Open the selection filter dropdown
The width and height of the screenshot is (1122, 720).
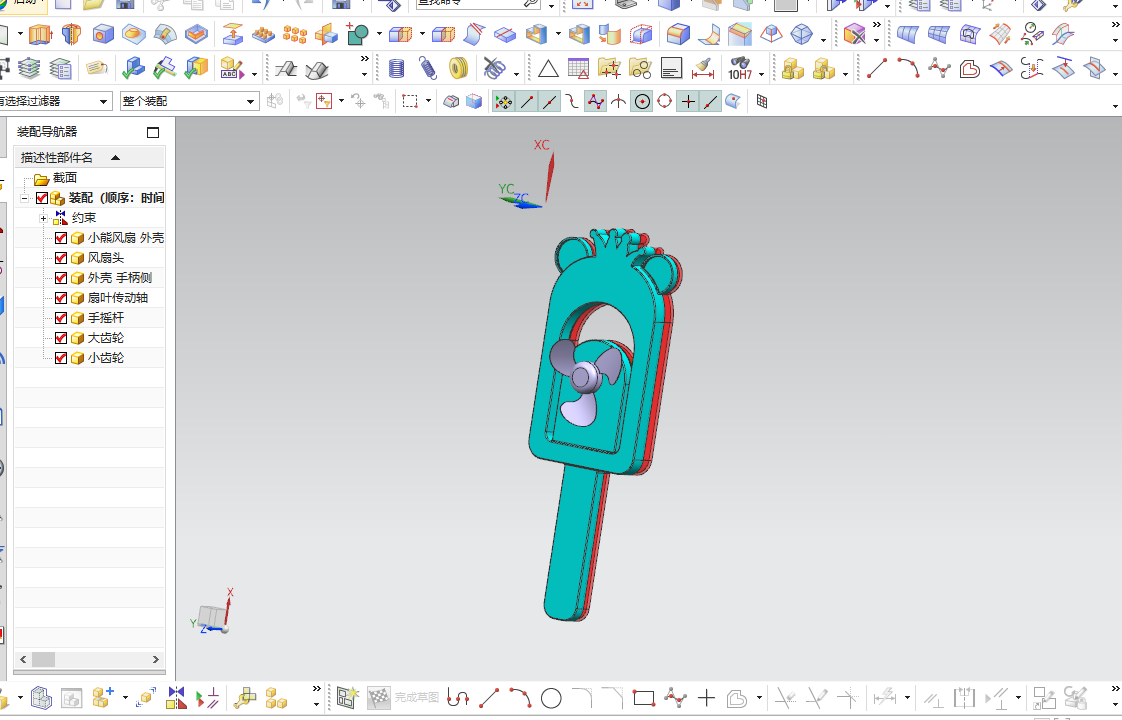[54, 102]
